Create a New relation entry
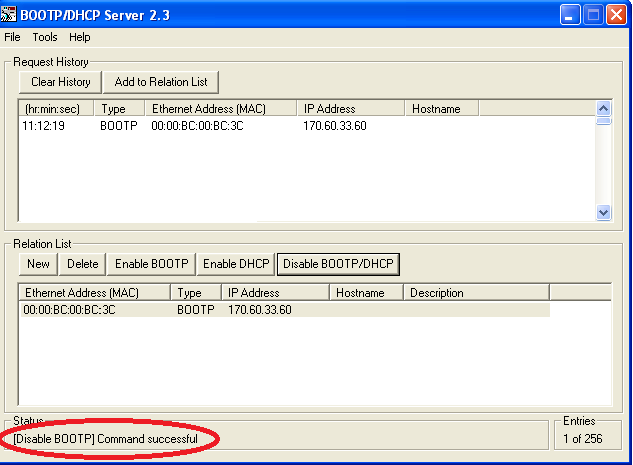The width and height of the screenshot is (633, 465). pos(38,264)
